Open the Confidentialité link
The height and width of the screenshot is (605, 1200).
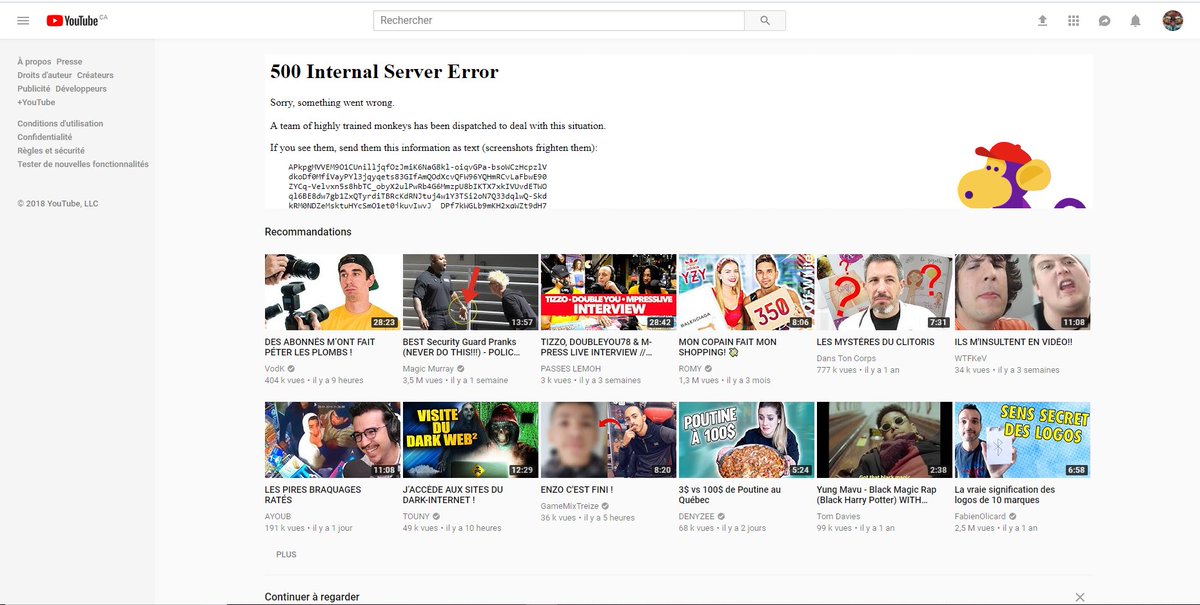(x=45, y=137)
